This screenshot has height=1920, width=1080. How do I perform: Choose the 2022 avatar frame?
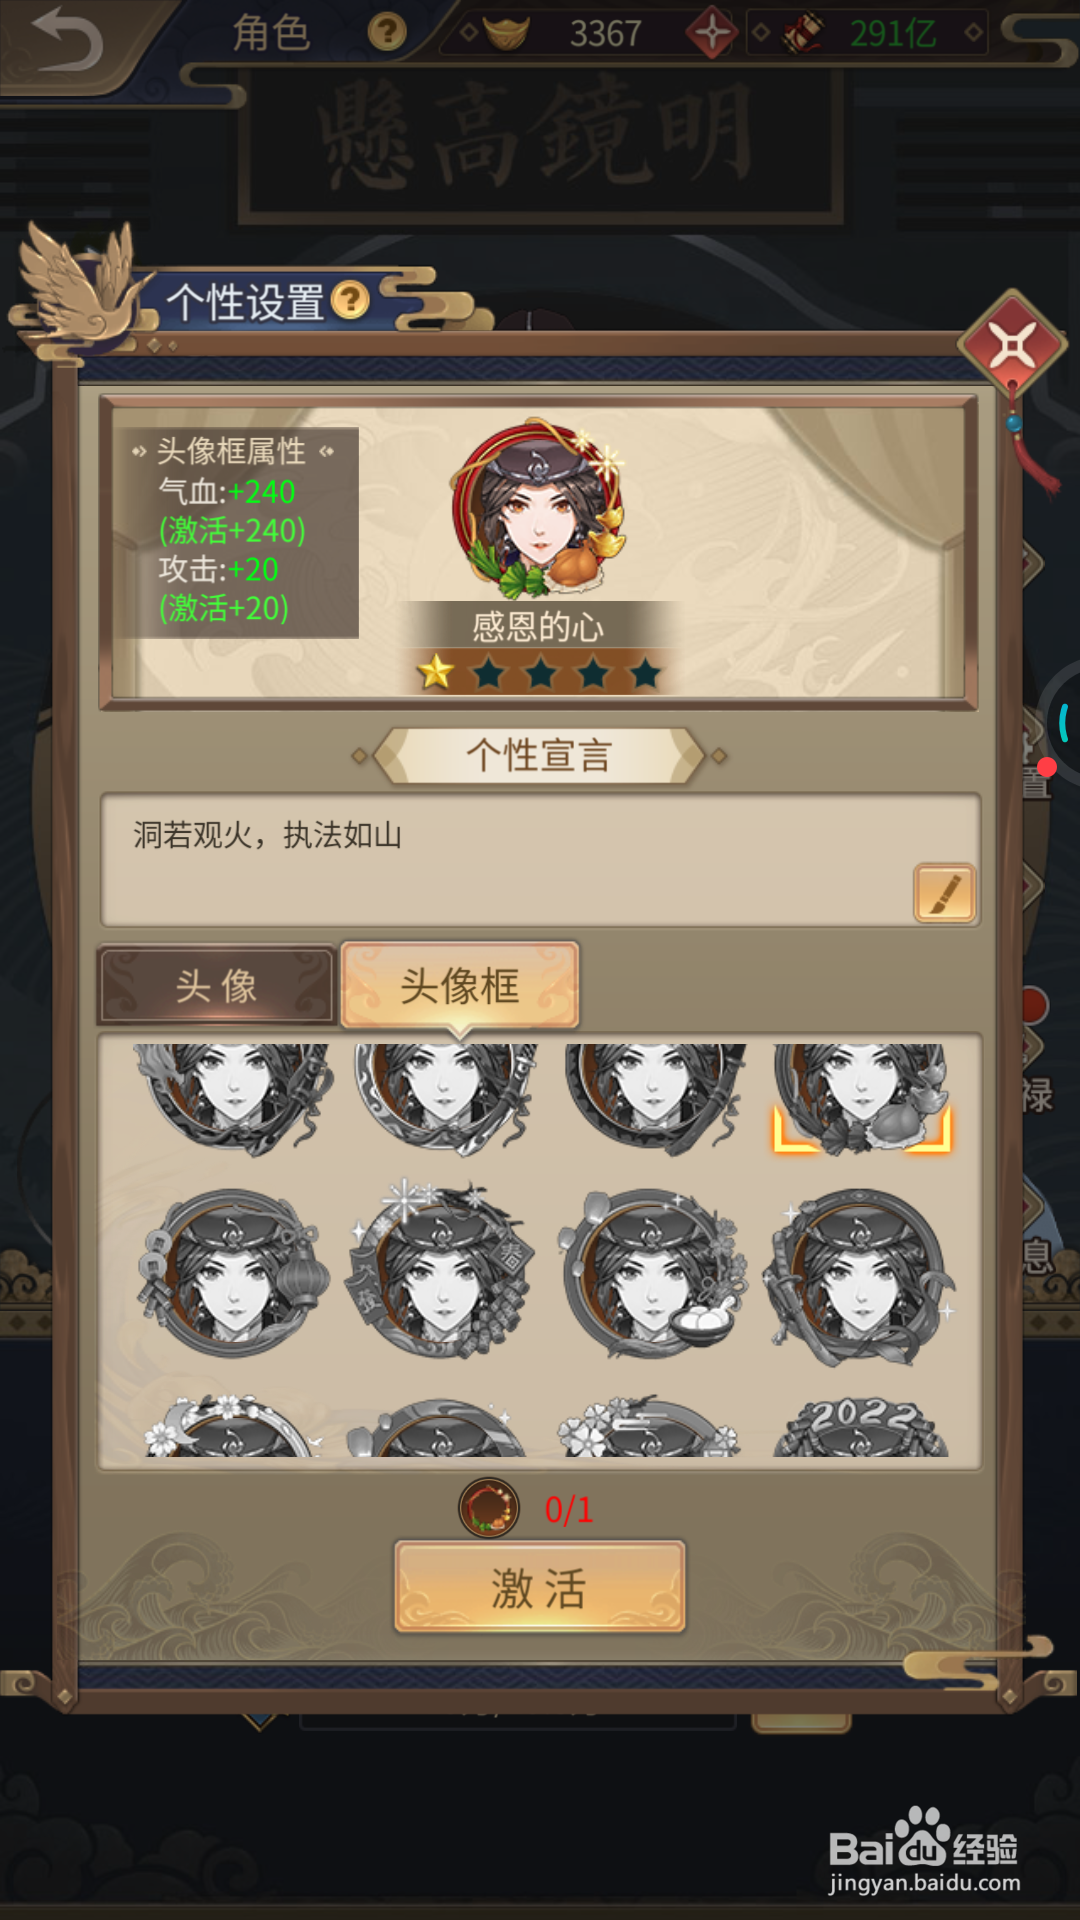pos(861,1426)
